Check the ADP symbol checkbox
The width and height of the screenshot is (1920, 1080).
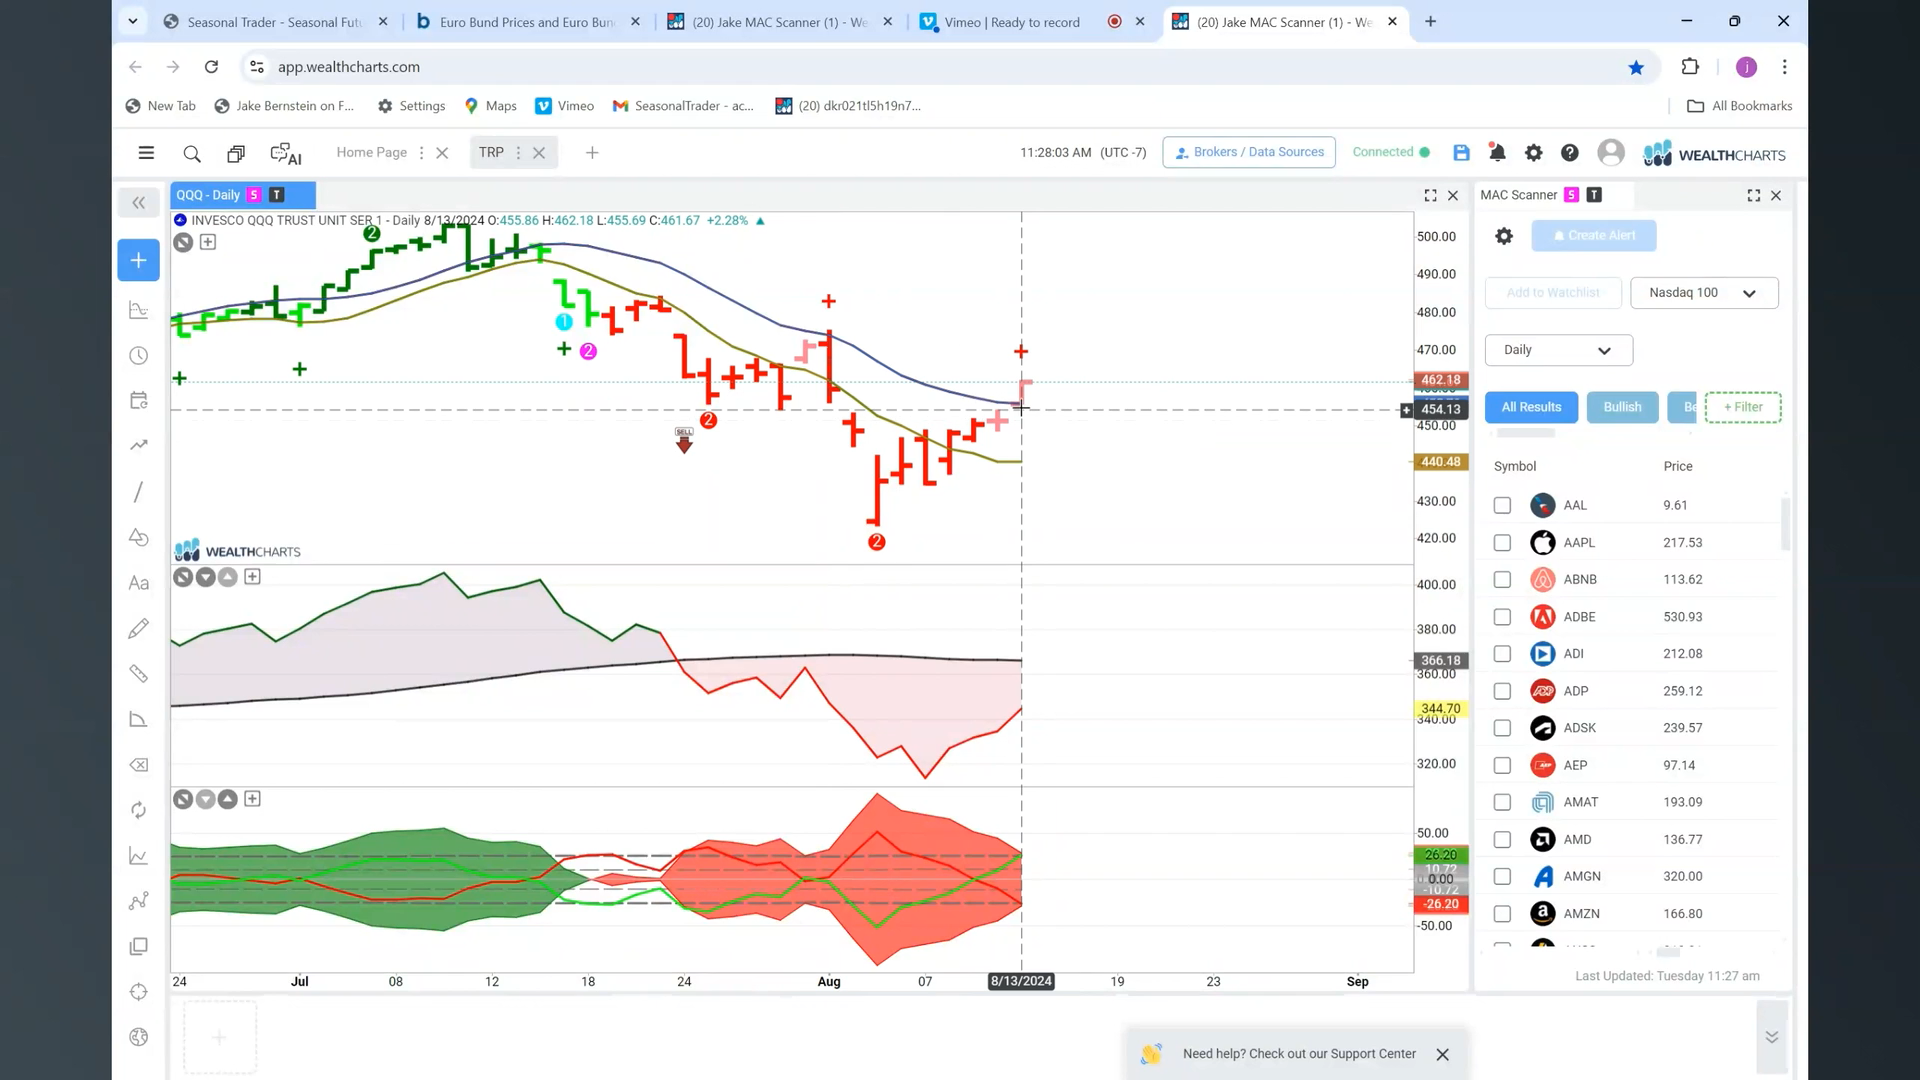tap(1502, 691)
